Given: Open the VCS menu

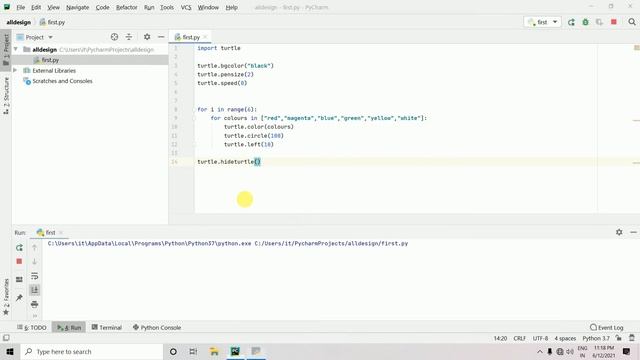Looking at the screenshot, I should click(x=186, y=7).
